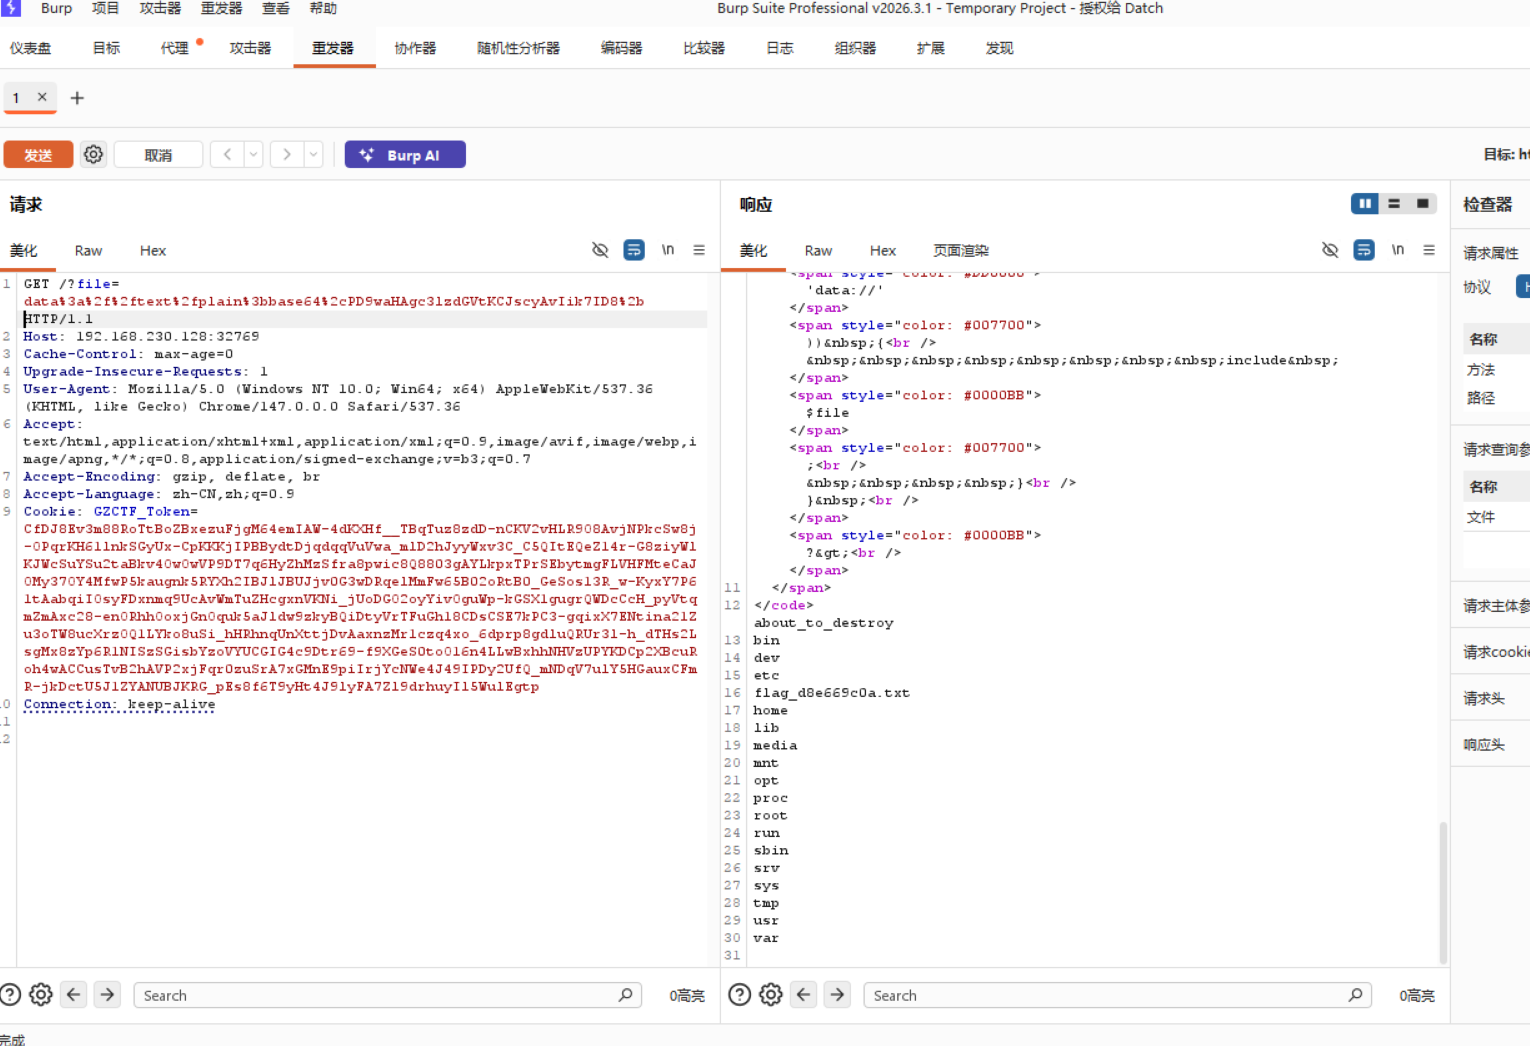Click the about_to_destroy line in response
The image size is (1530, 1046).
[x=823, y=623]
